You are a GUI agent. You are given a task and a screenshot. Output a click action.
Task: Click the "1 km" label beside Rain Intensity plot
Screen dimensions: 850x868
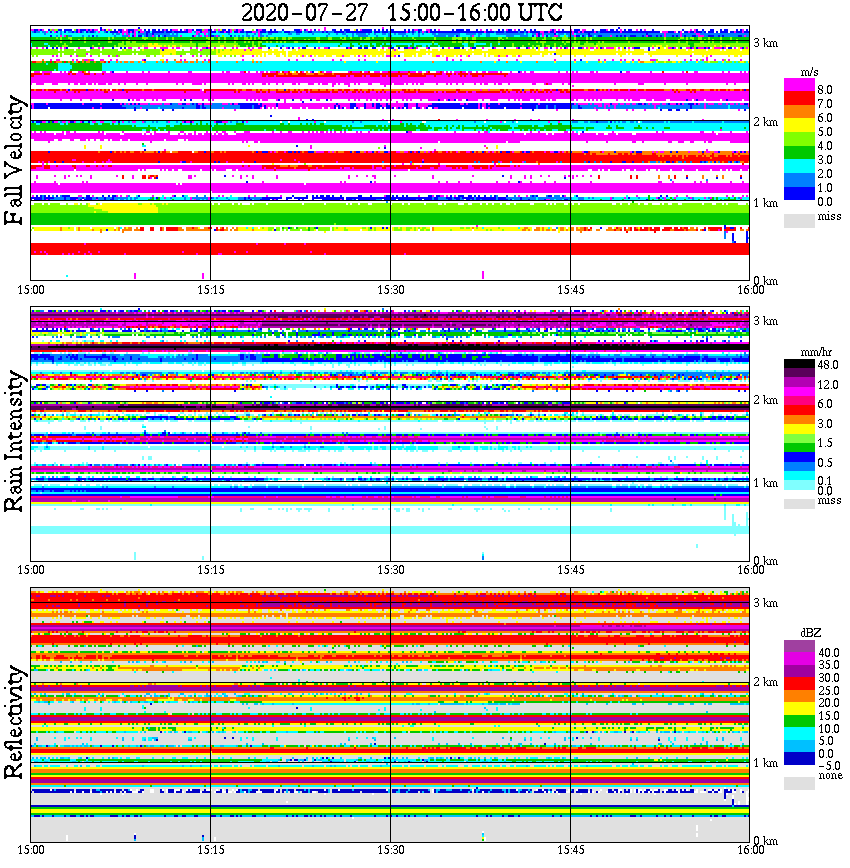(766, 483)
